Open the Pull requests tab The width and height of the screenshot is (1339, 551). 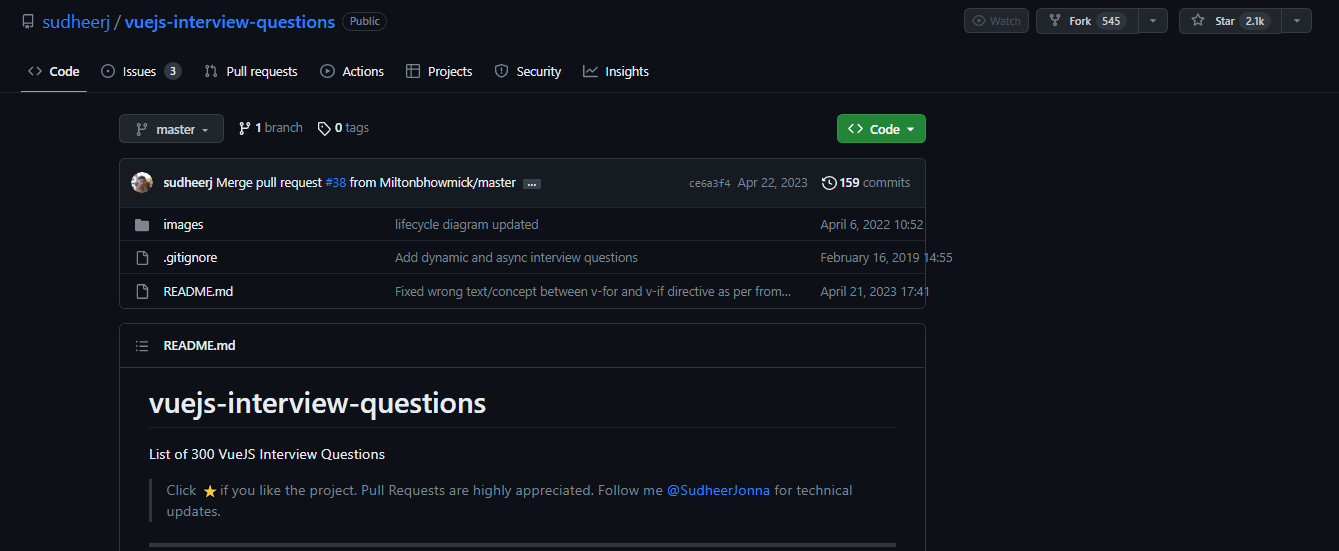click(x=251, y=71)
